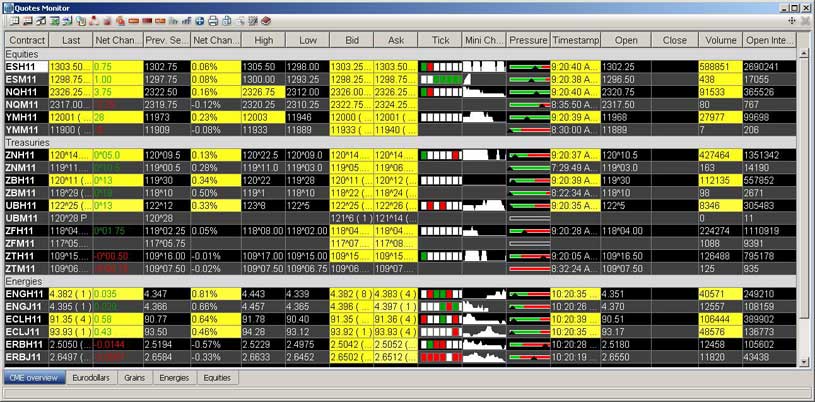Sort by the Volume column header
The height and width of the screenshot is (402, 815).
pos(718,40)
